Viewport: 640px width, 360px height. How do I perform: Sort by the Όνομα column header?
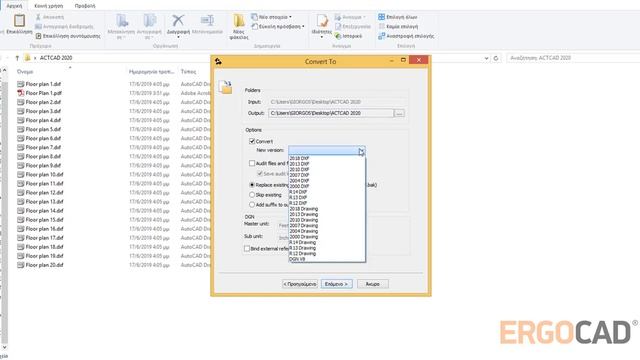pyautogui.click(x=25, y=72)
